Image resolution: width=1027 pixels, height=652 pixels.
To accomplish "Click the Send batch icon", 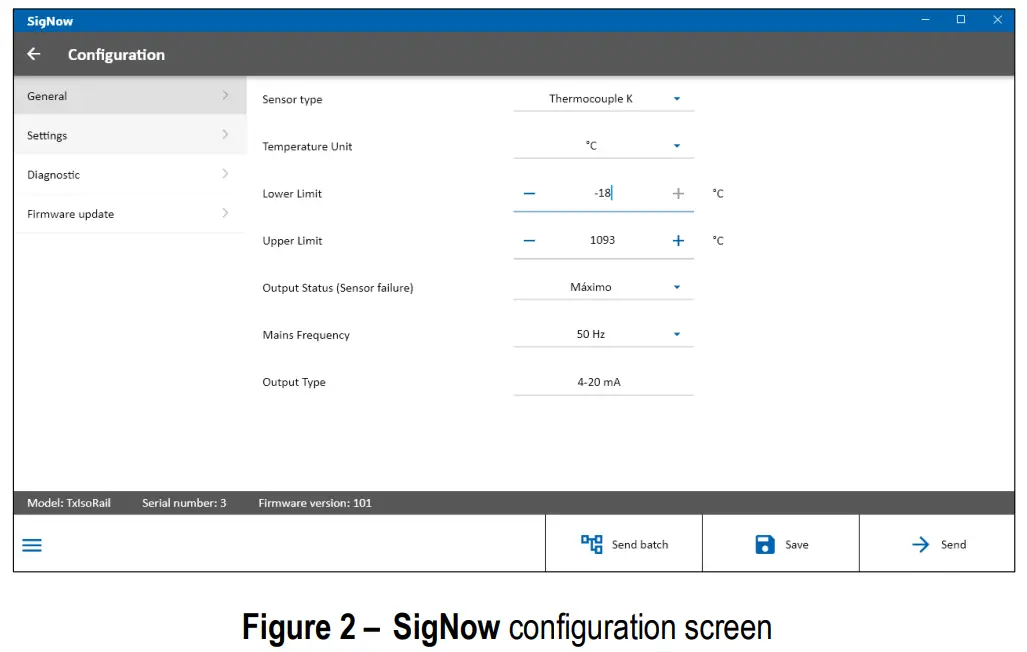I will (x=592, y=544).
